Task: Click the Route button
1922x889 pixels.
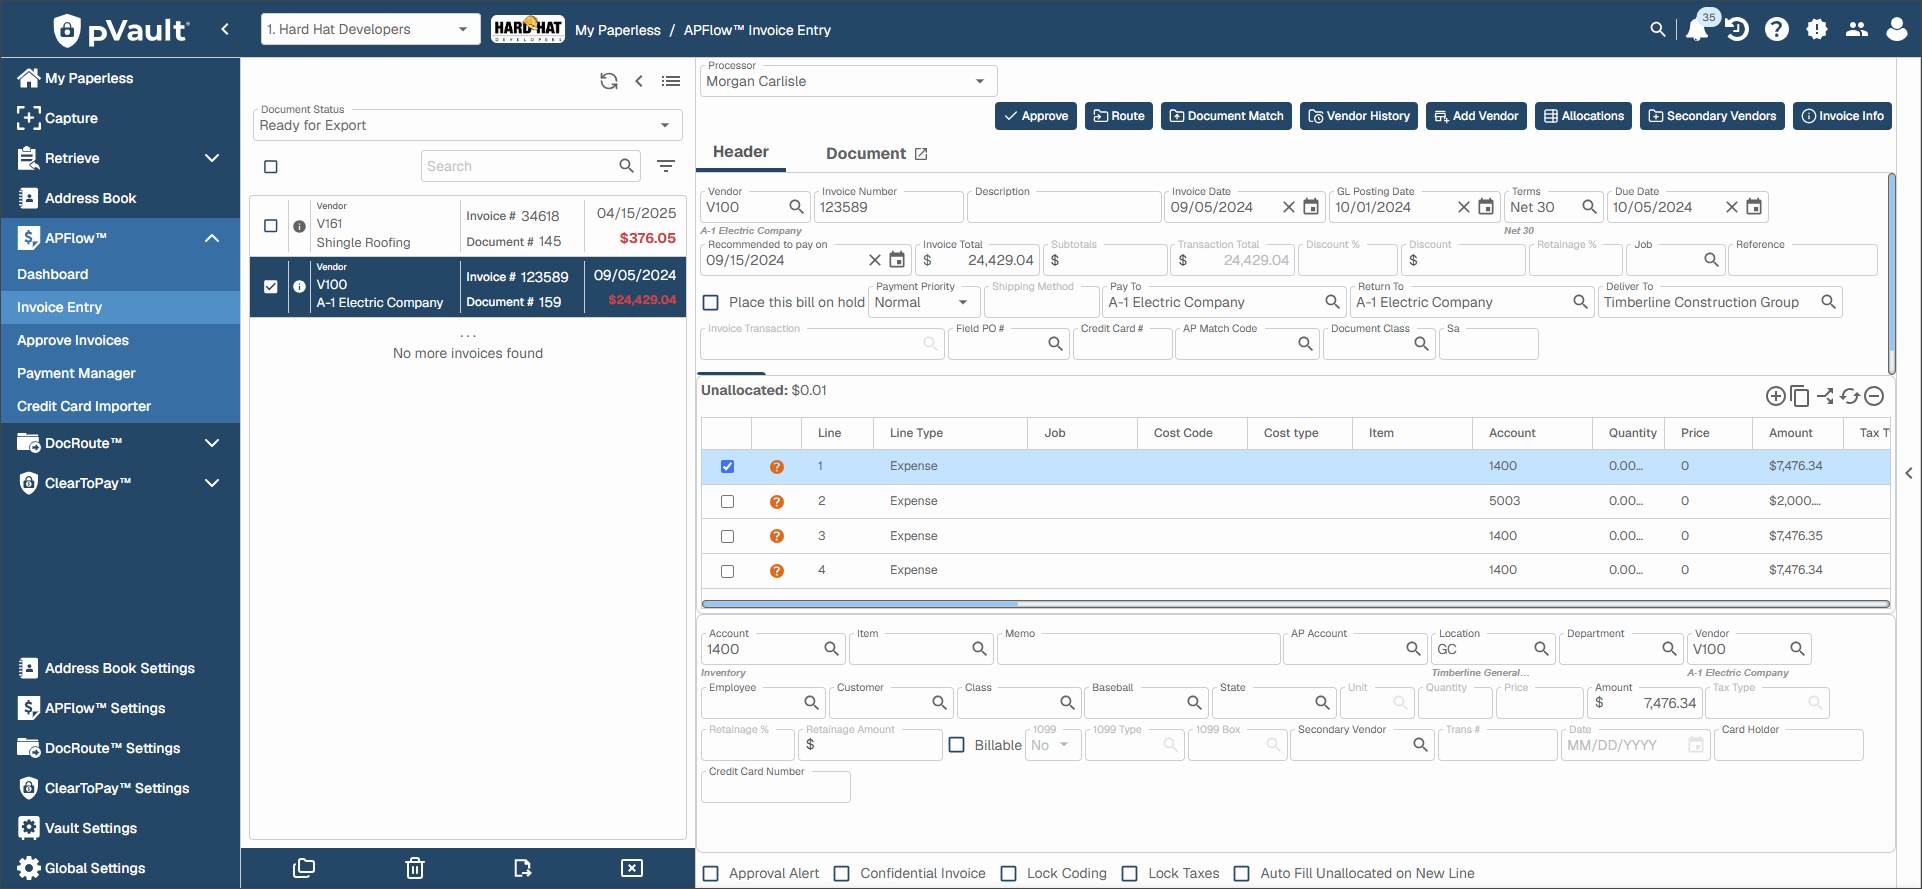Action: 1119,116
